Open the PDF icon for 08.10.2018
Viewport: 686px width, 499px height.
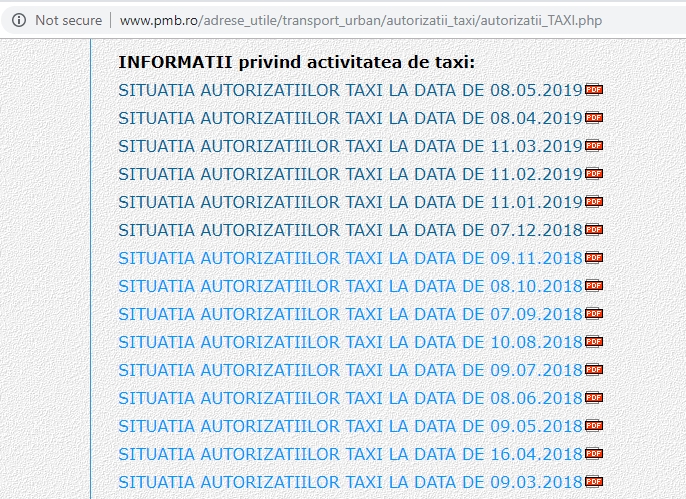click(x=594, y=286)
